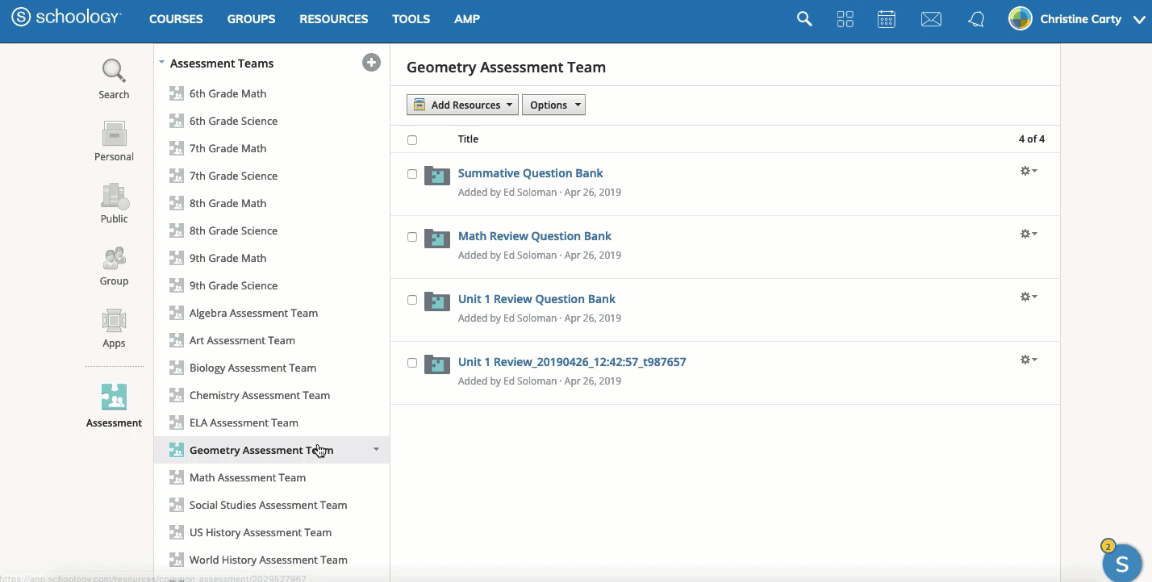
Task: Open the Math Review Question Bank link
Action: point(534,236)
